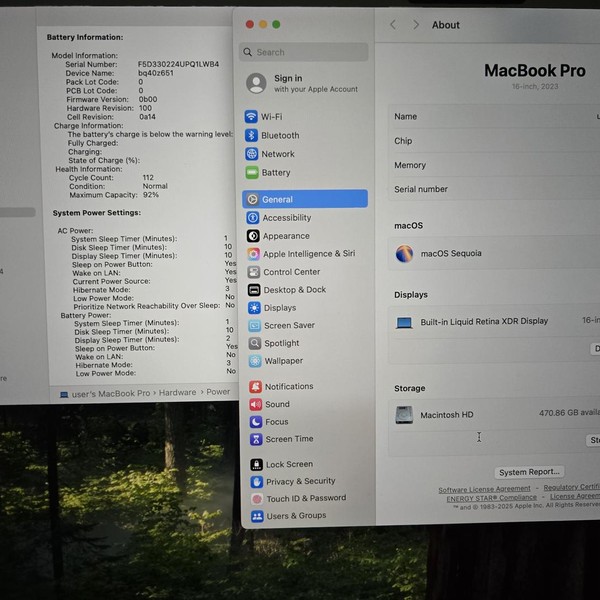Open the Appearance icon
Image resolution: width=600 pixels, height=600 pixels.
pos(253,236)
